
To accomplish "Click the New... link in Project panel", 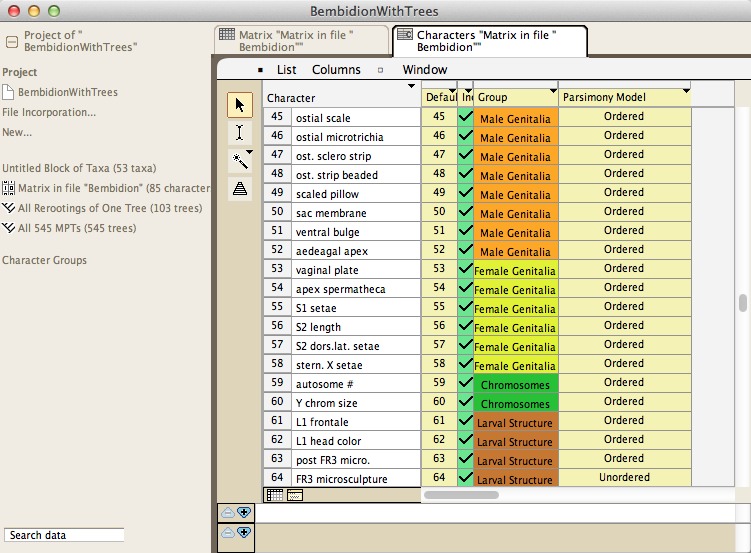I will (17, 132).
